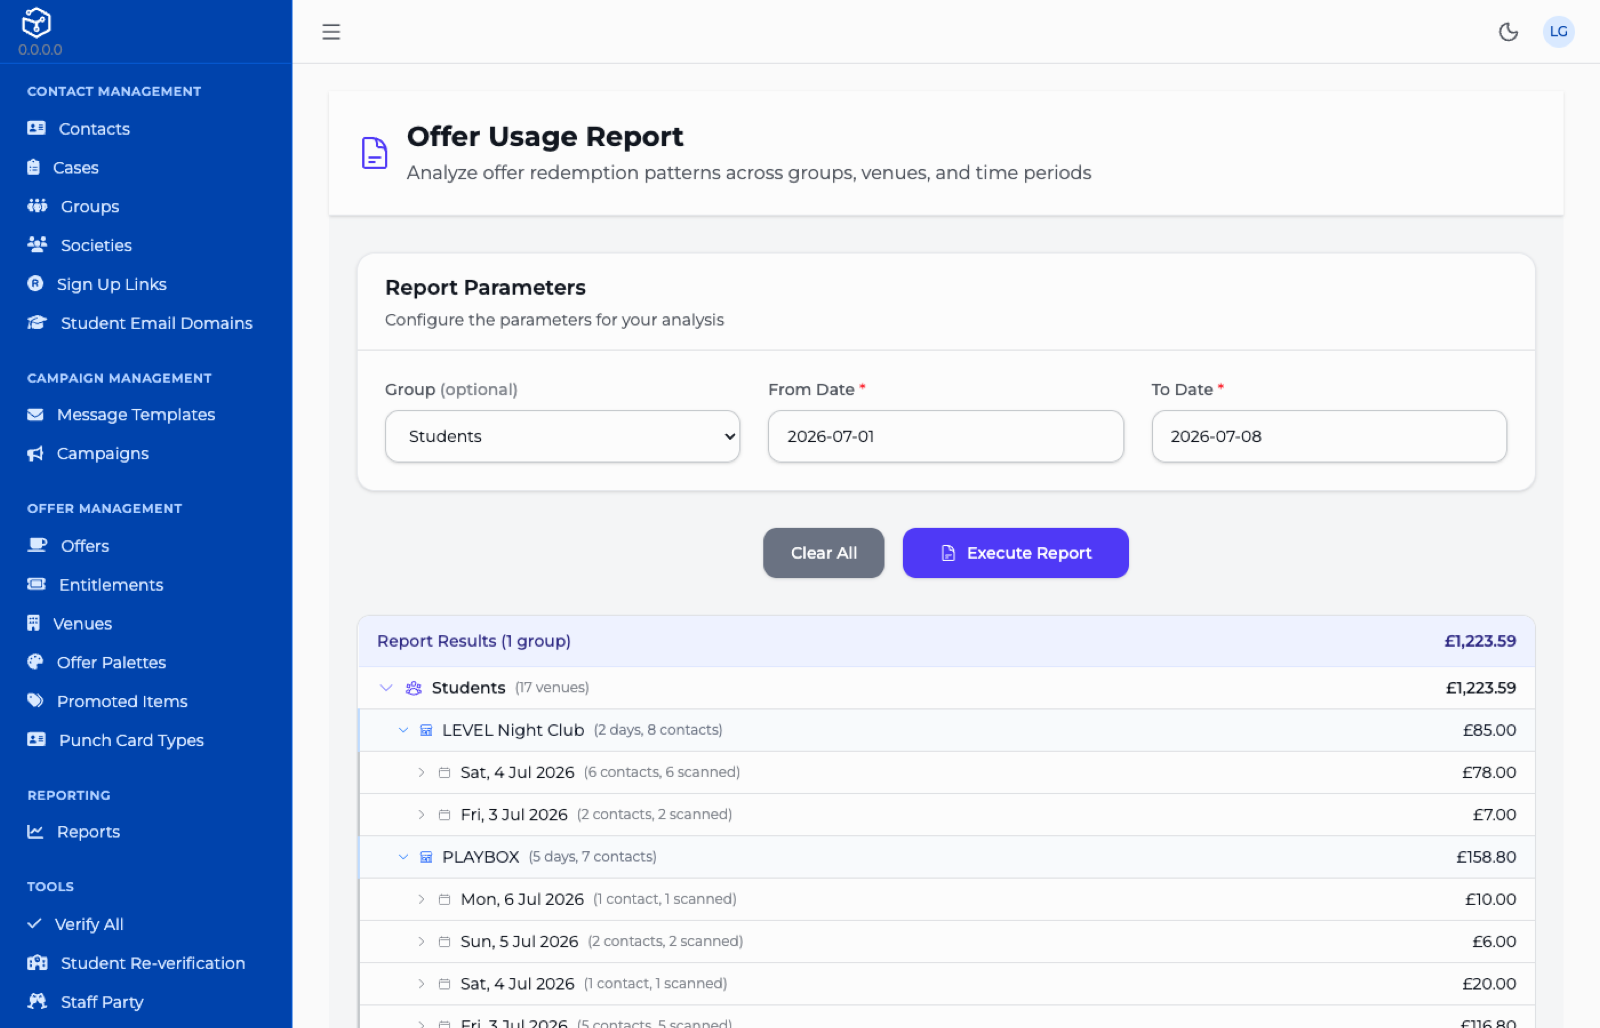Open Groups via its people icon

(37, 206)
